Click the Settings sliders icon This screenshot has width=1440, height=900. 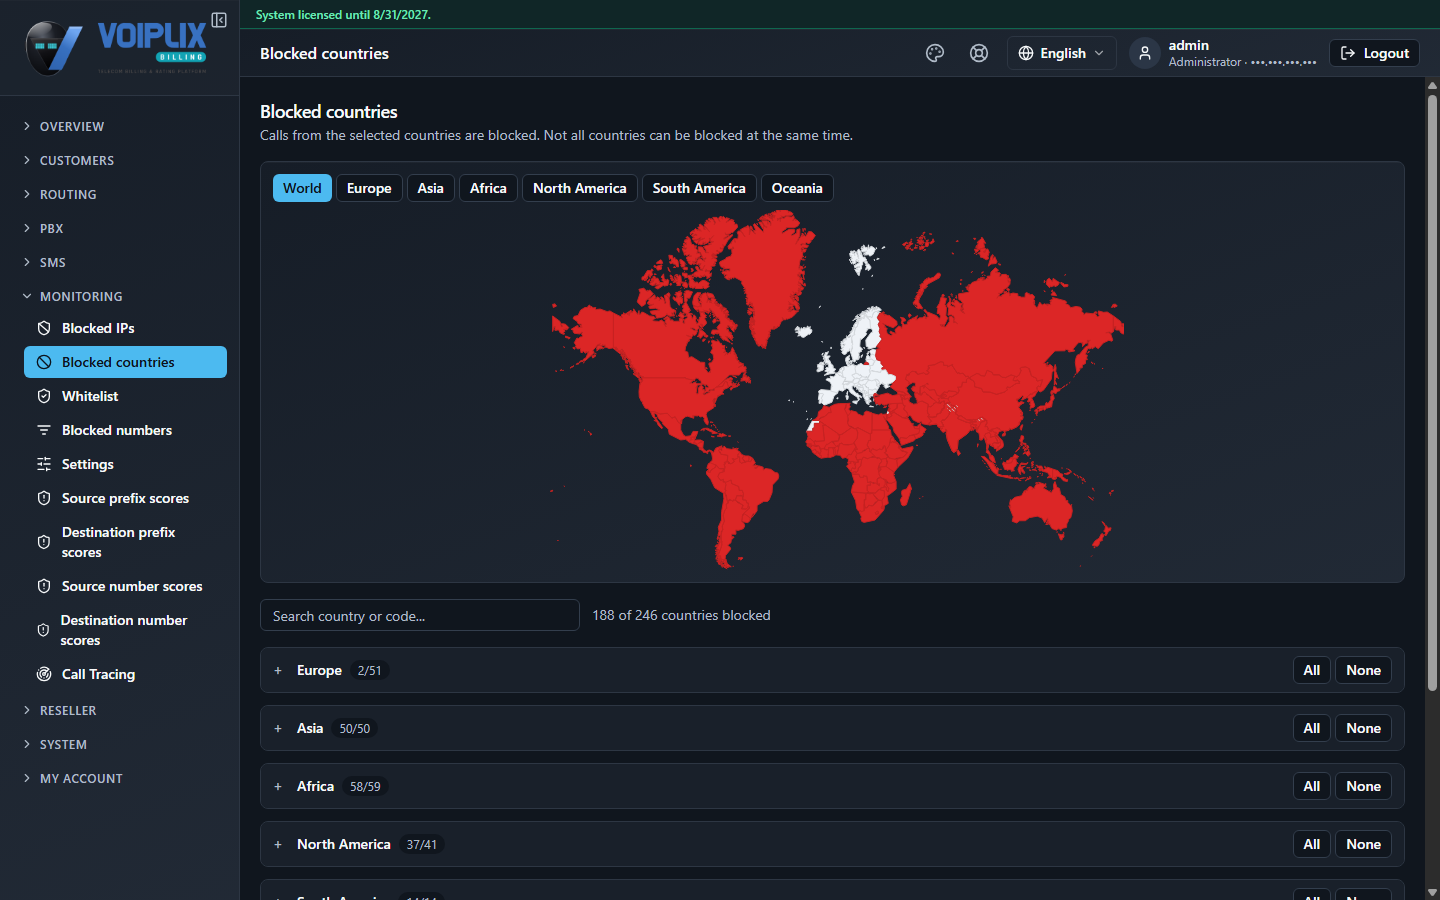tap(44, 464)
